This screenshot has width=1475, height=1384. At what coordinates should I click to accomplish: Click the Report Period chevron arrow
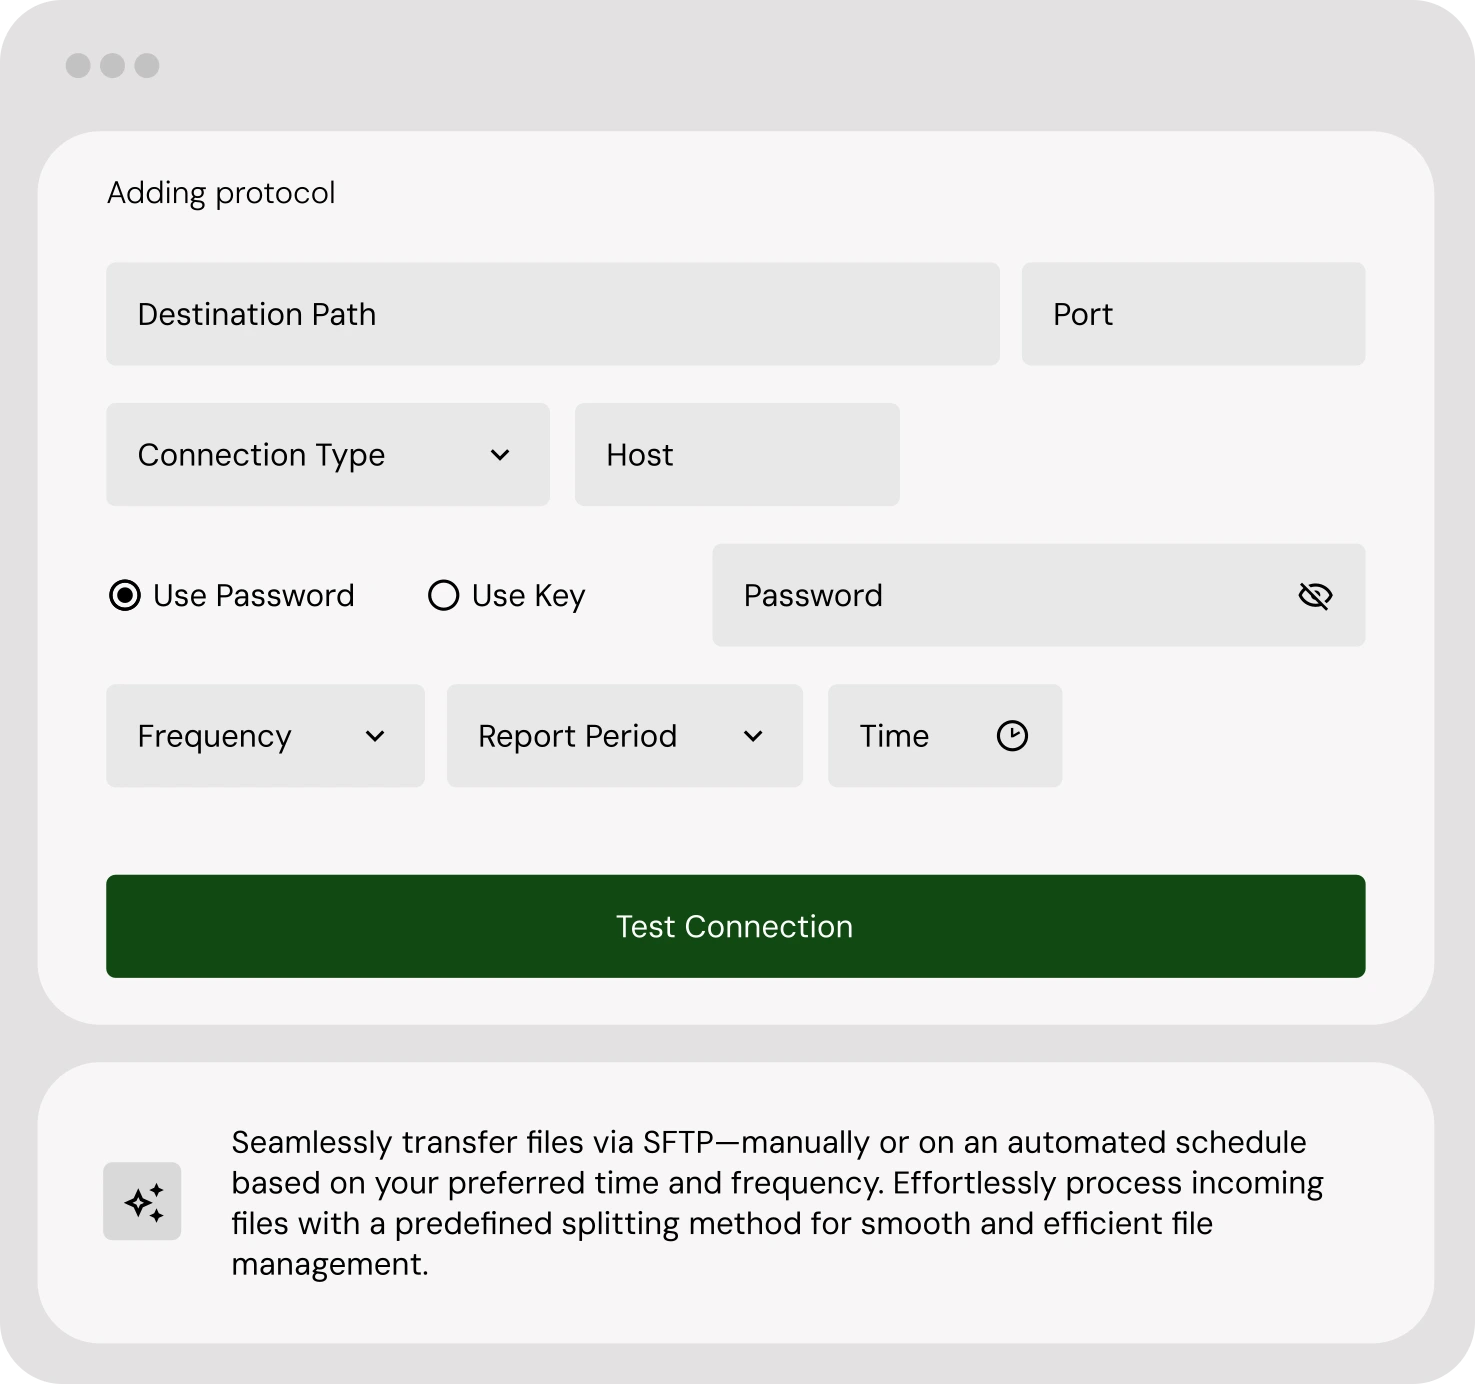[x=753, y=737]
